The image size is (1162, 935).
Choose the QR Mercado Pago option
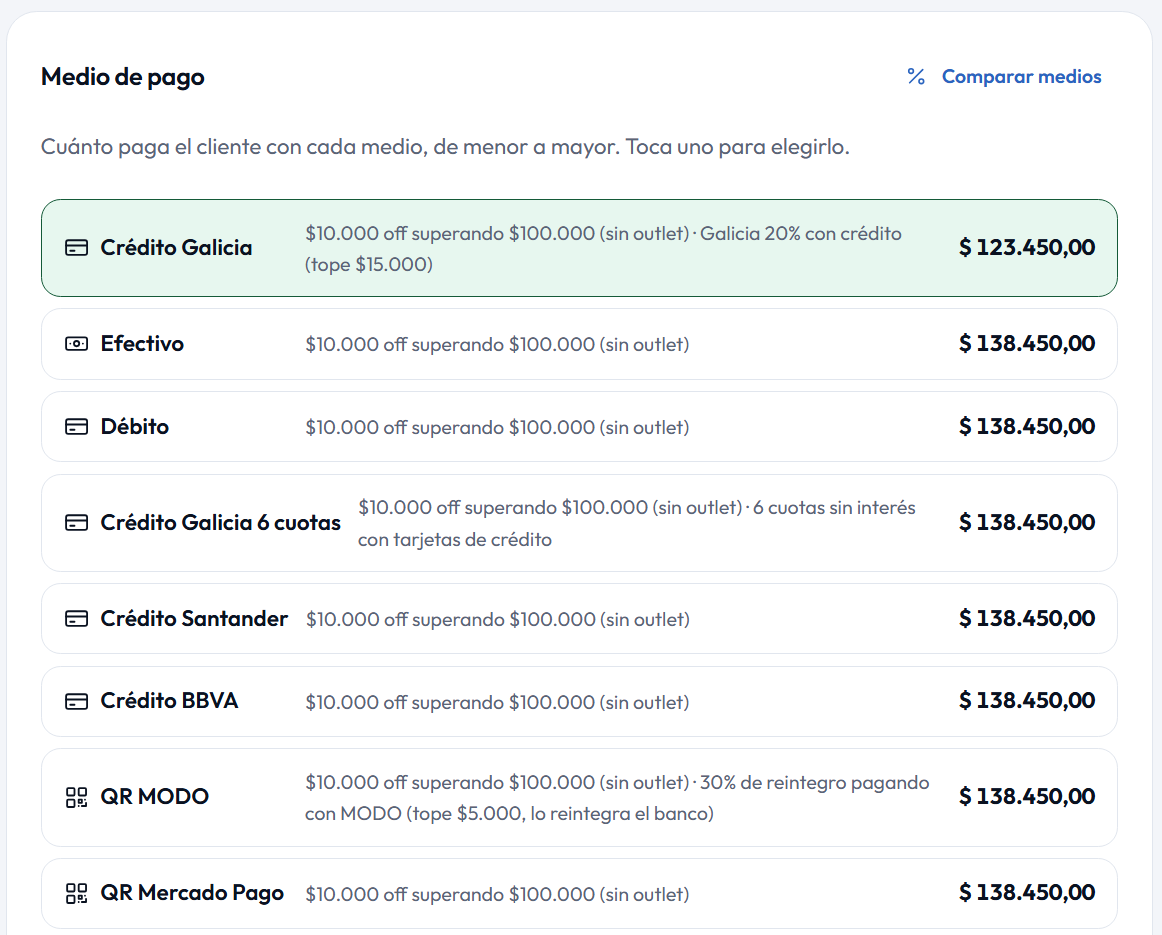click(x=579, y=894)
